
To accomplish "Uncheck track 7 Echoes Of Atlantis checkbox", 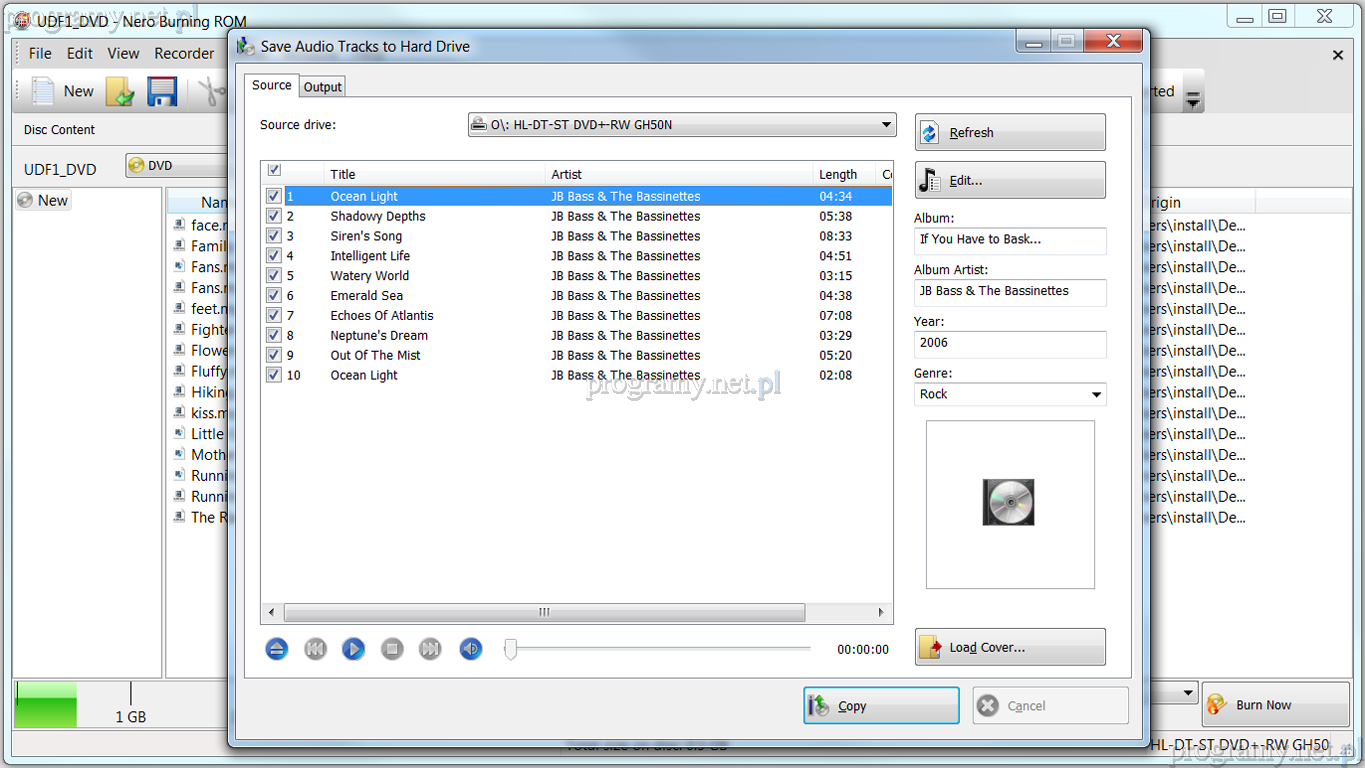I will [x=273, y=315].
